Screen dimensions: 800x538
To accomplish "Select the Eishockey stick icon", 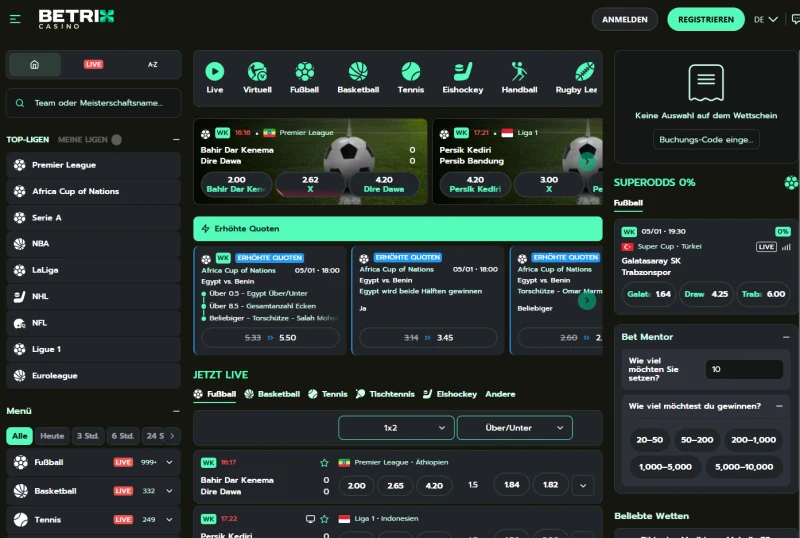I will tap(462, 72).
